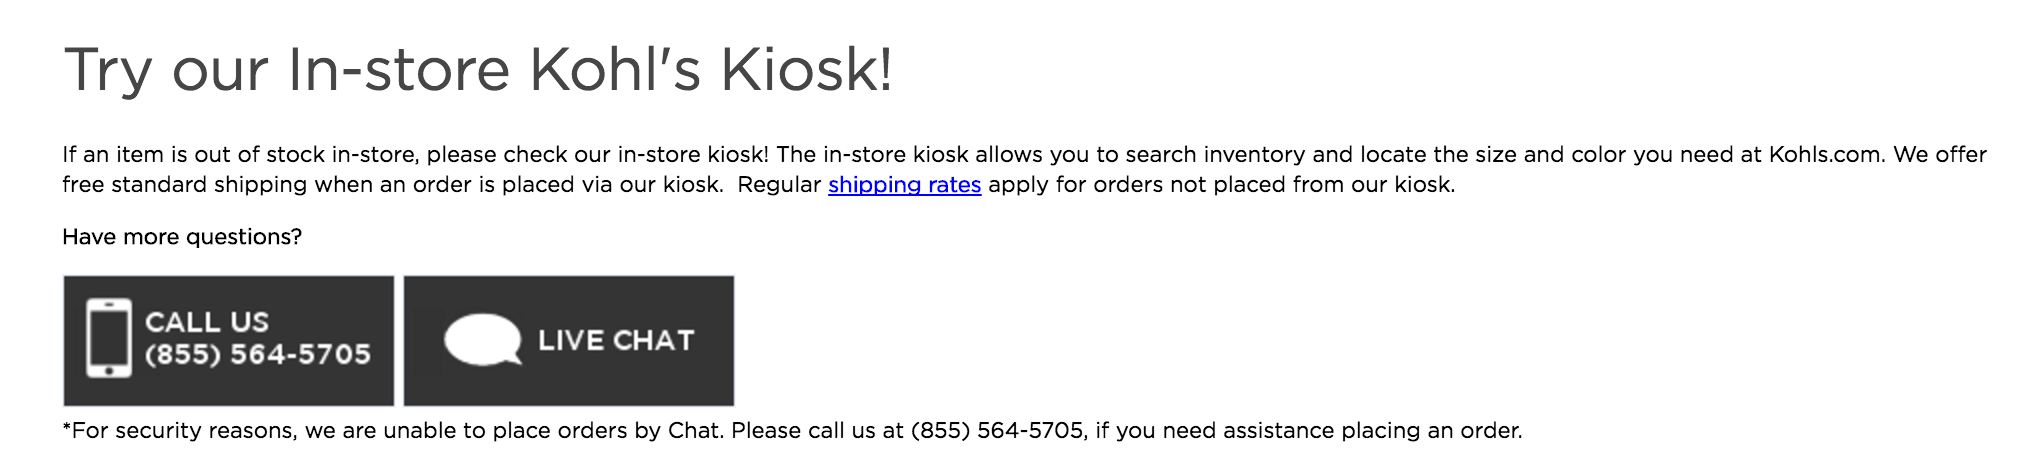Viewport: 2026px width, 468px height.
Task: Click the (855) 564-5705 number inside button
Action: (x=258, y=354)
